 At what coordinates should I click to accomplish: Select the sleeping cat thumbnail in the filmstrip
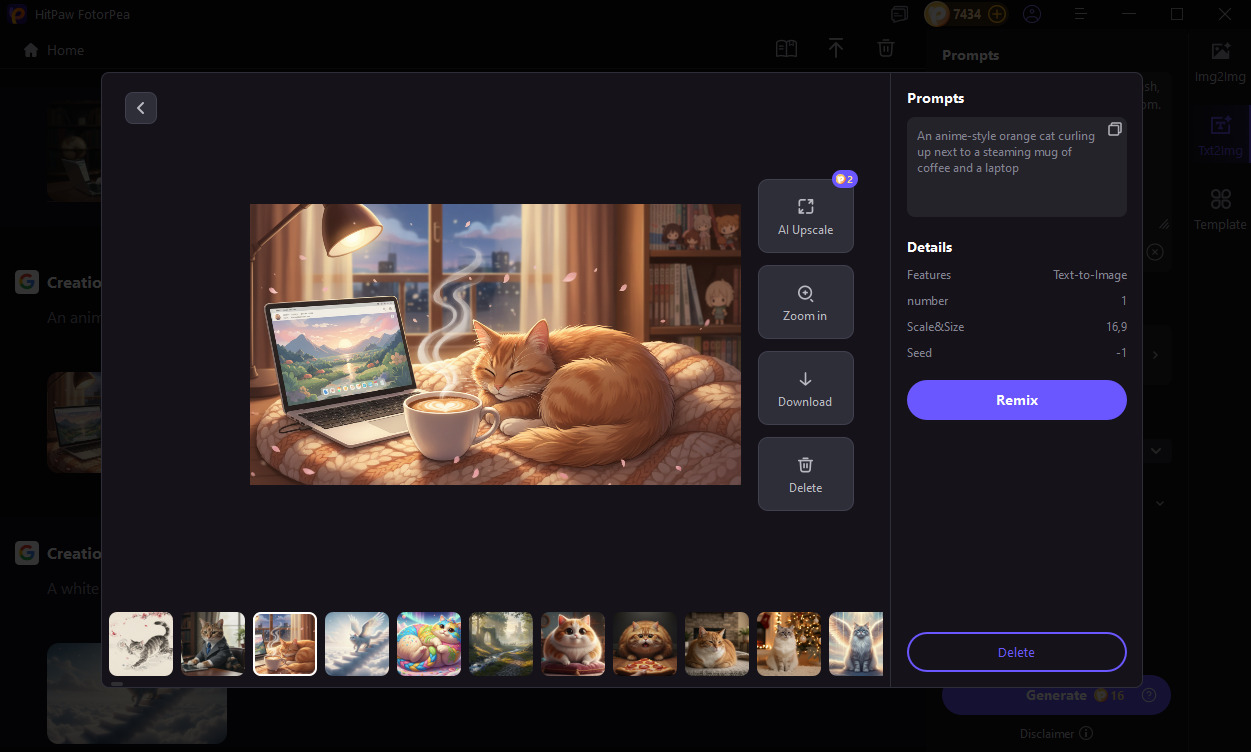(x=284, y=643)
